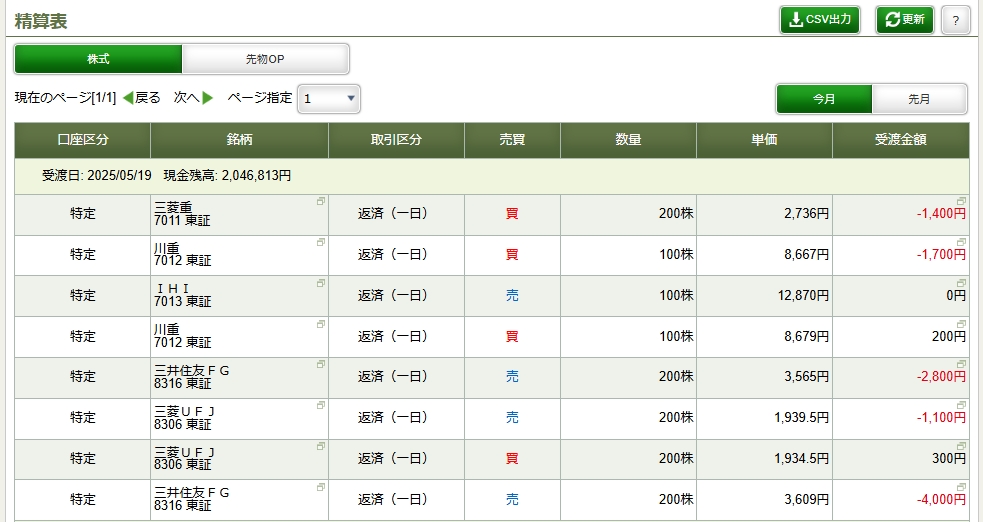Click the 3,609円 unit price cell
The image size is (983, 522).
(764, 499)
